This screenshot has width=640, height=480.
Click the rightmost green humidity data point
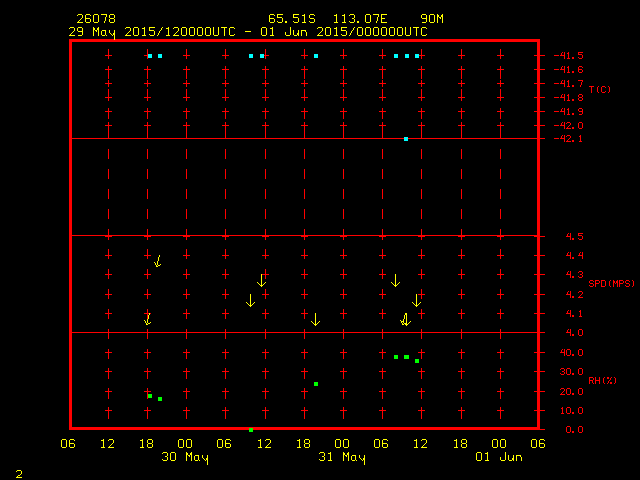coord(417,360)
